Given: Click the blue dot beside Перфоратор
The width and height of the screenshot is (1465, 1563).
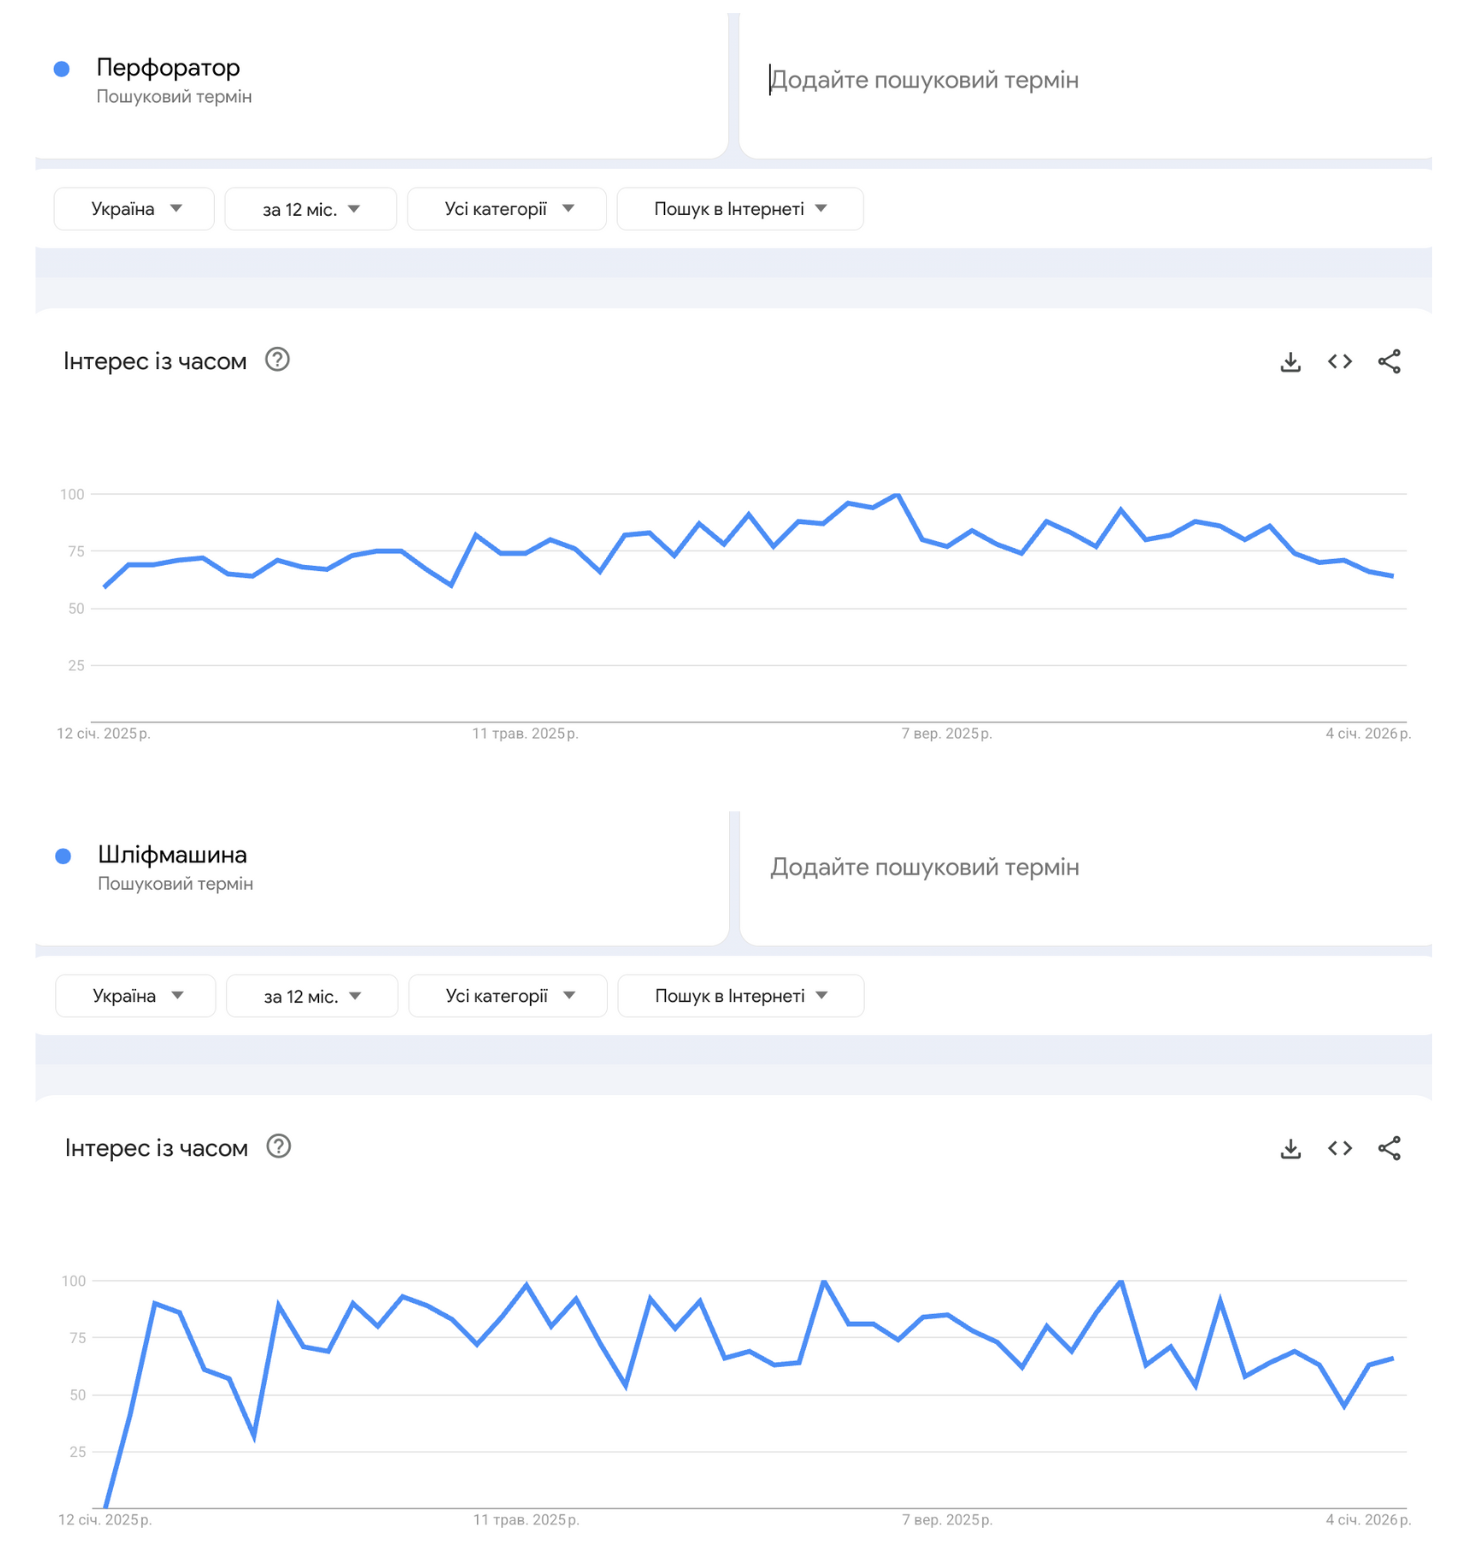Looking at the screenshot, I should point(62,68).
